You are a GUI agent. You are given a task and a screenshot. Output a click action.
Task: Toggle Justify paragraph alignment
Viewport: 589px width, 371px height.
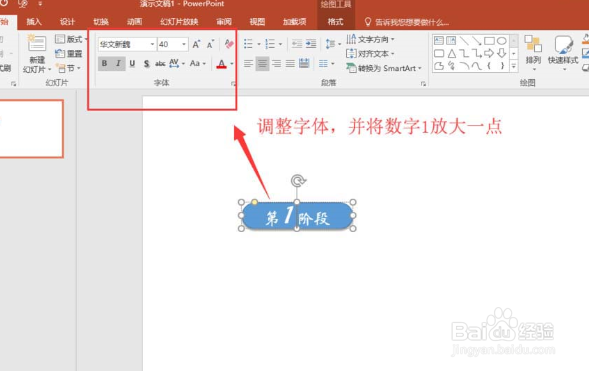290,63
